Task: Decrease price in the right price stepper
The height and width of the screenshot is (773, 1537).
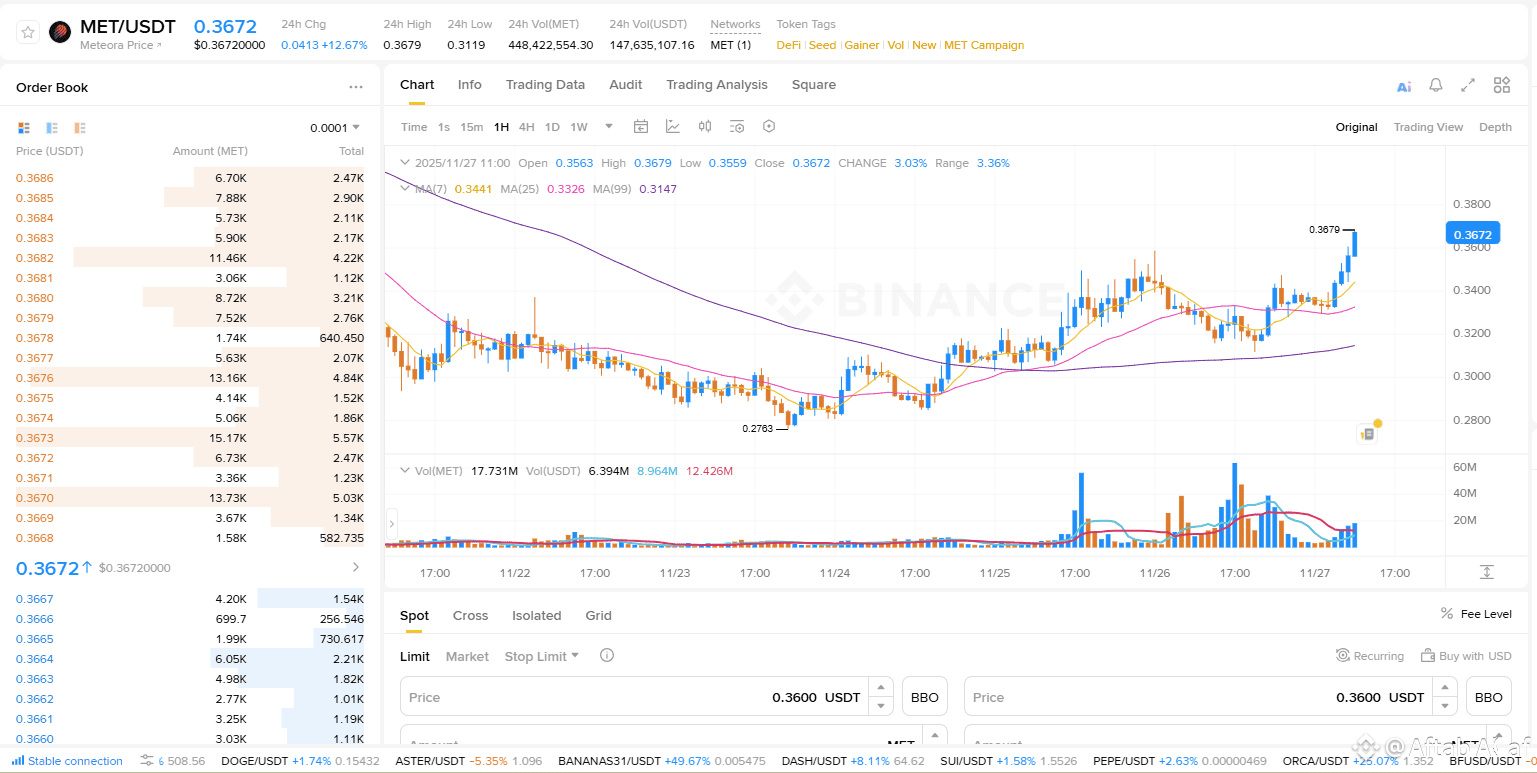Action: point(1444,706)
